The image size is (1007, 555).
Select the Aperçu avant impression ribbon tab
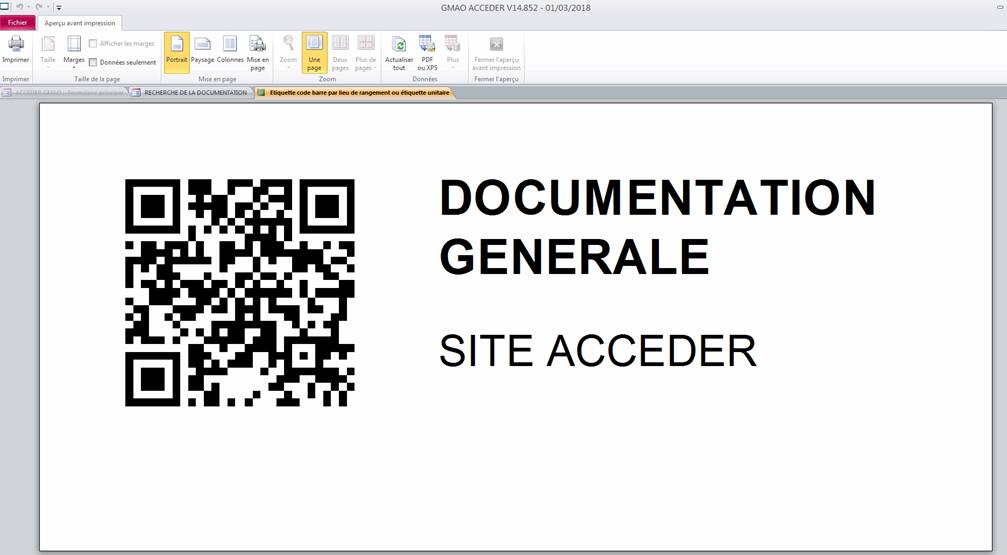[80, 23]
